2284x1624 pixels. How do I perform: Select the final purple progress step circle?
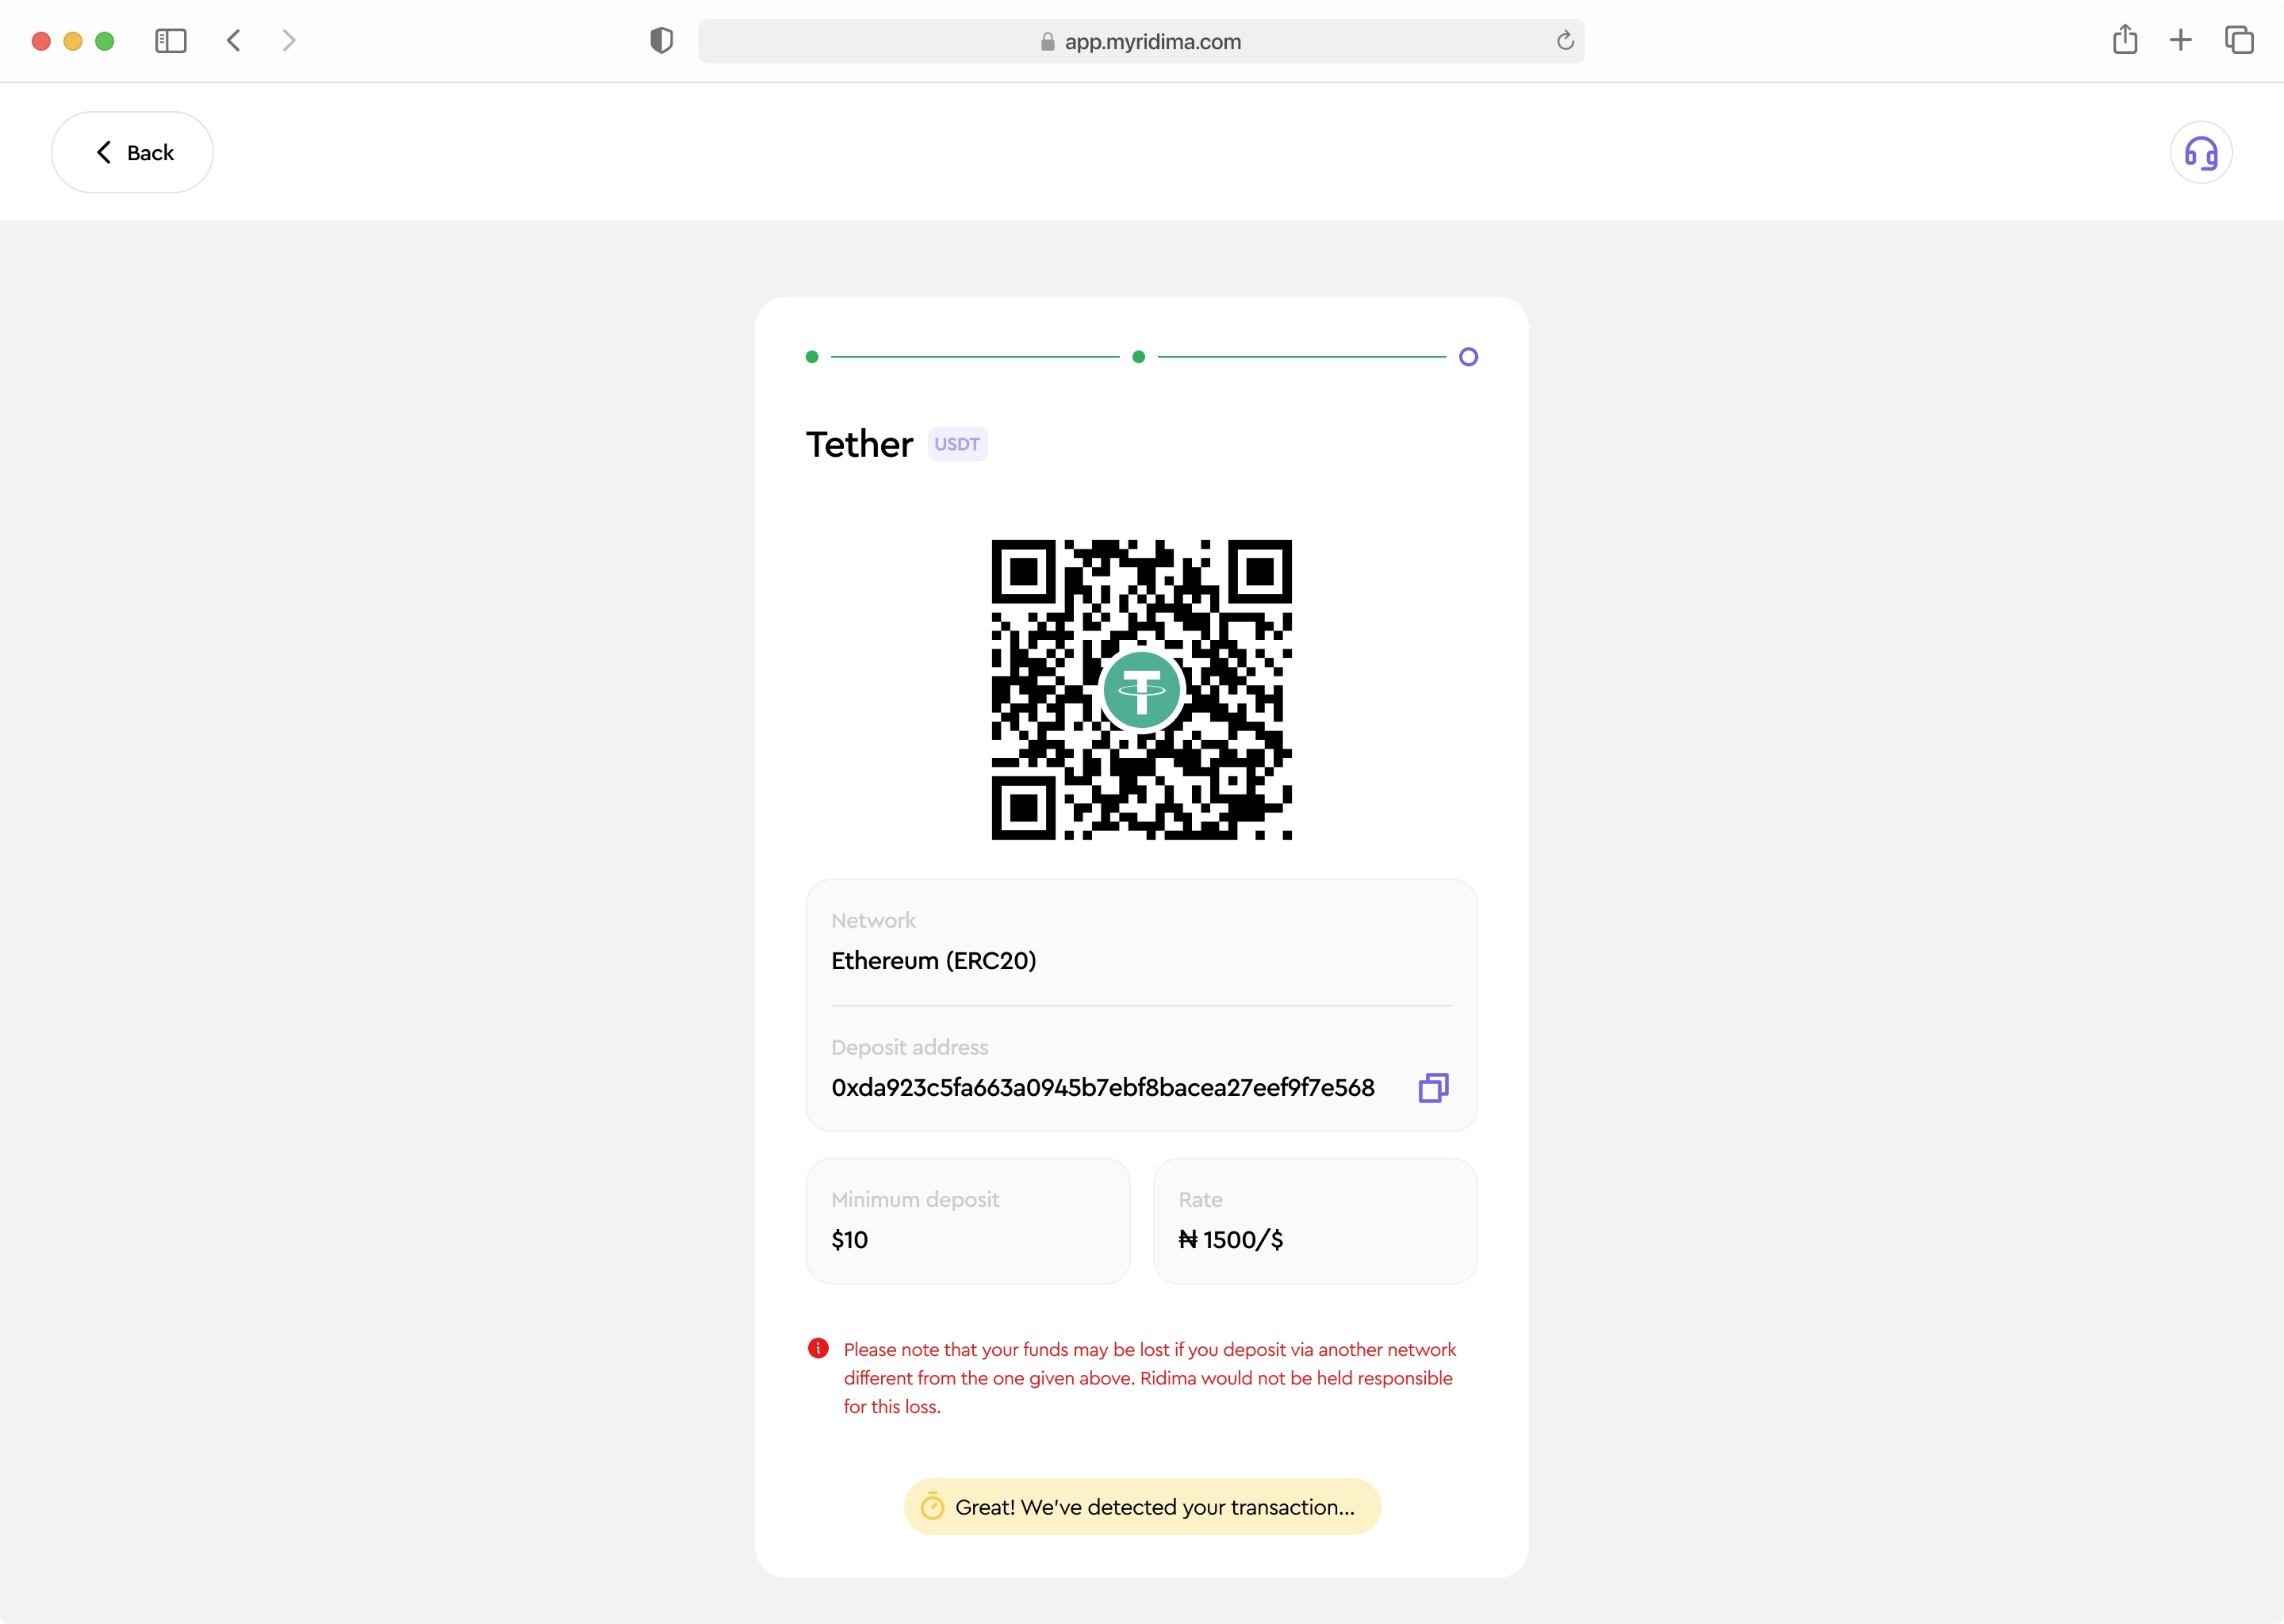pos(1468,357)
